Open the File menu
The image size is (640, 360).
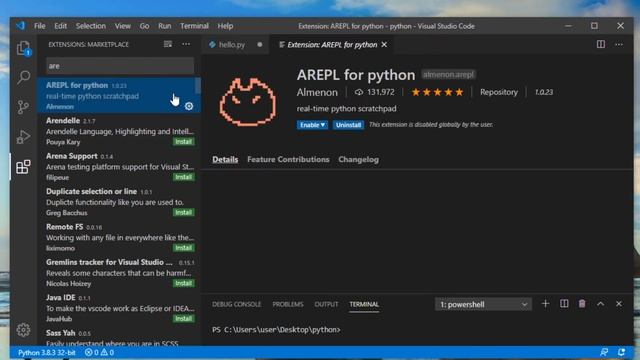[40, 26]
